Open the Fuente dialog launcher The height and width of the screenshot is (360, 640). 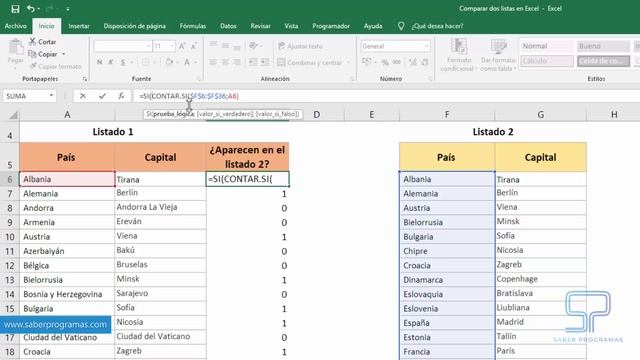[x=199, y=79]
